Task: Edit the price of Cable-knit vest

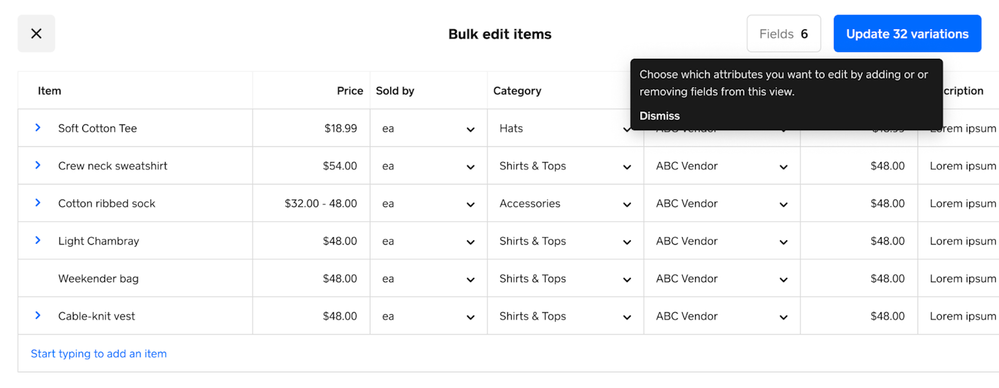Action: click(x=312, y=317)
